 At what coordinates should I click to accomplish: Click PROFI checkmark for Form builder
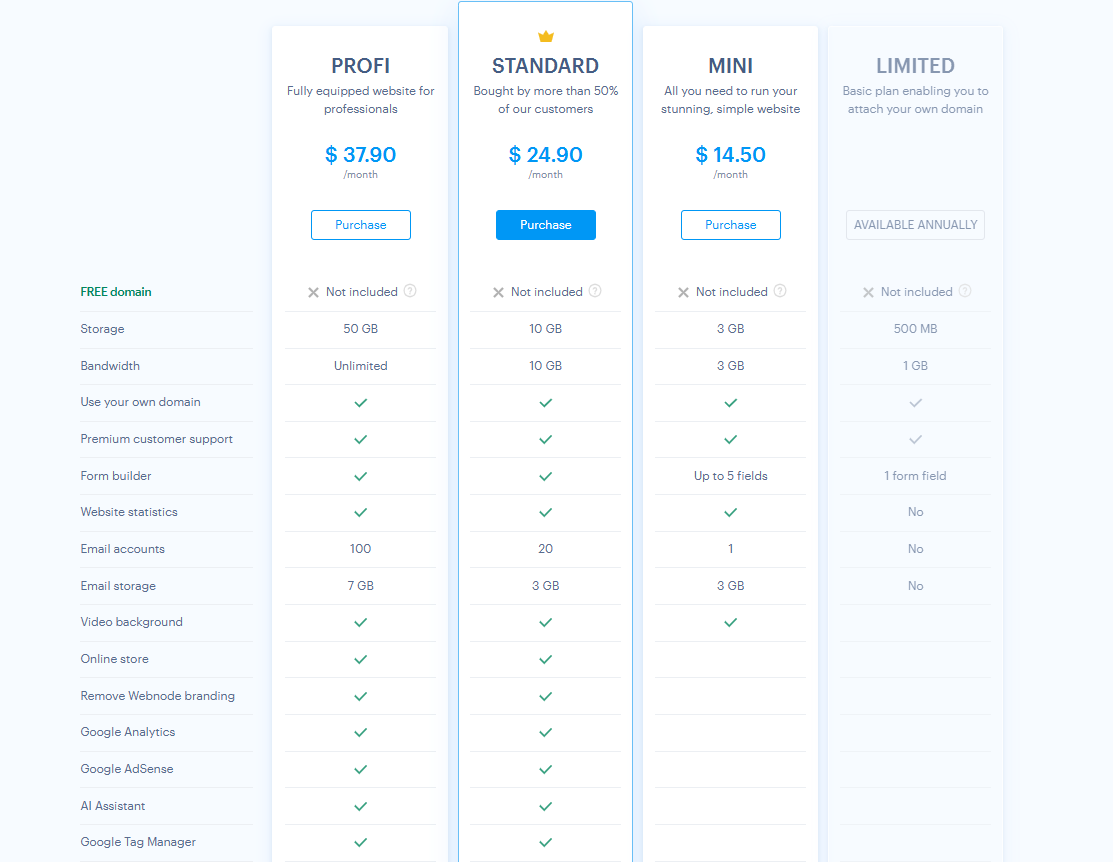pyautogui.click(x=361, y=476)
